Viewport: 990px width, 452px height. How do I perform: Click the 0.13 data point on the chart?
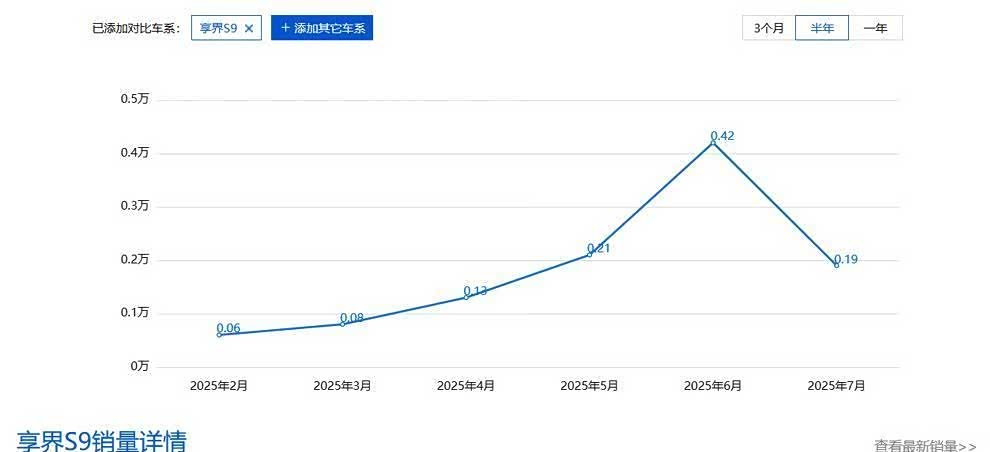pyautogui.click(x=466, y=297)
